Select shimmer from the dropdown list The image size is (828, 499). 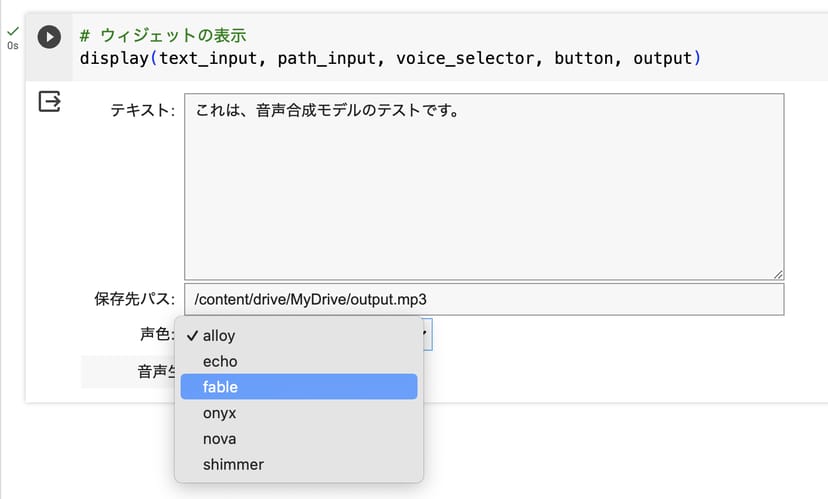tap(232, 465)
